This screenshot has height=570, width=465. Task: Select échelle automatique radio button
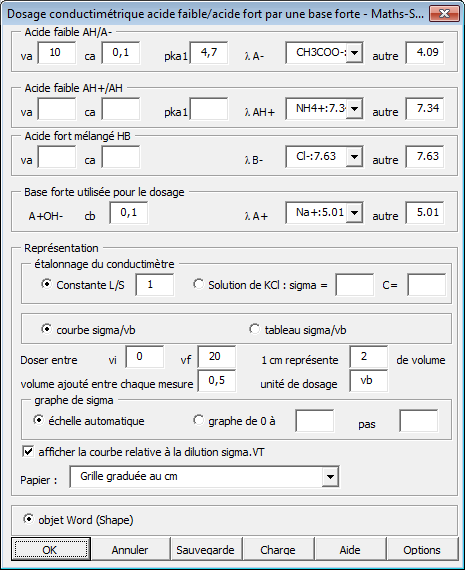[38, 420]
